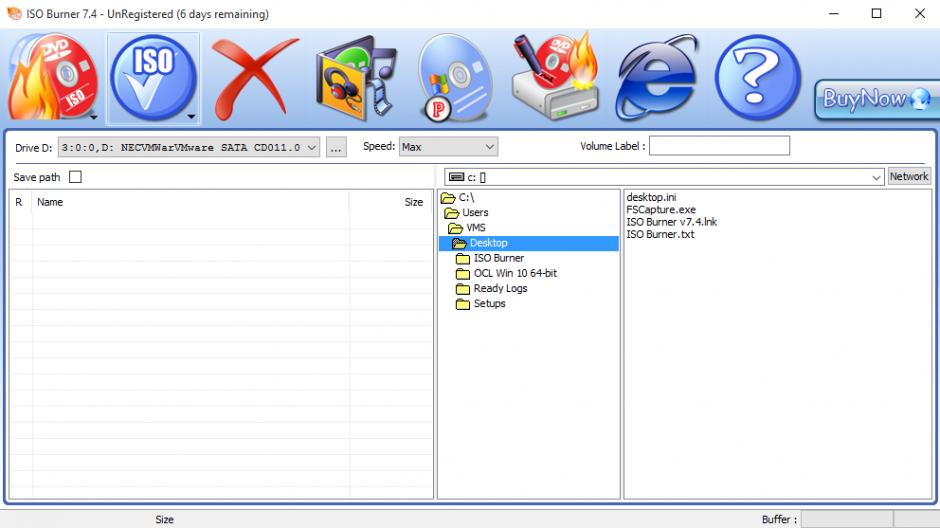Click the ISO Burner title bar app icon

point(14,13)
